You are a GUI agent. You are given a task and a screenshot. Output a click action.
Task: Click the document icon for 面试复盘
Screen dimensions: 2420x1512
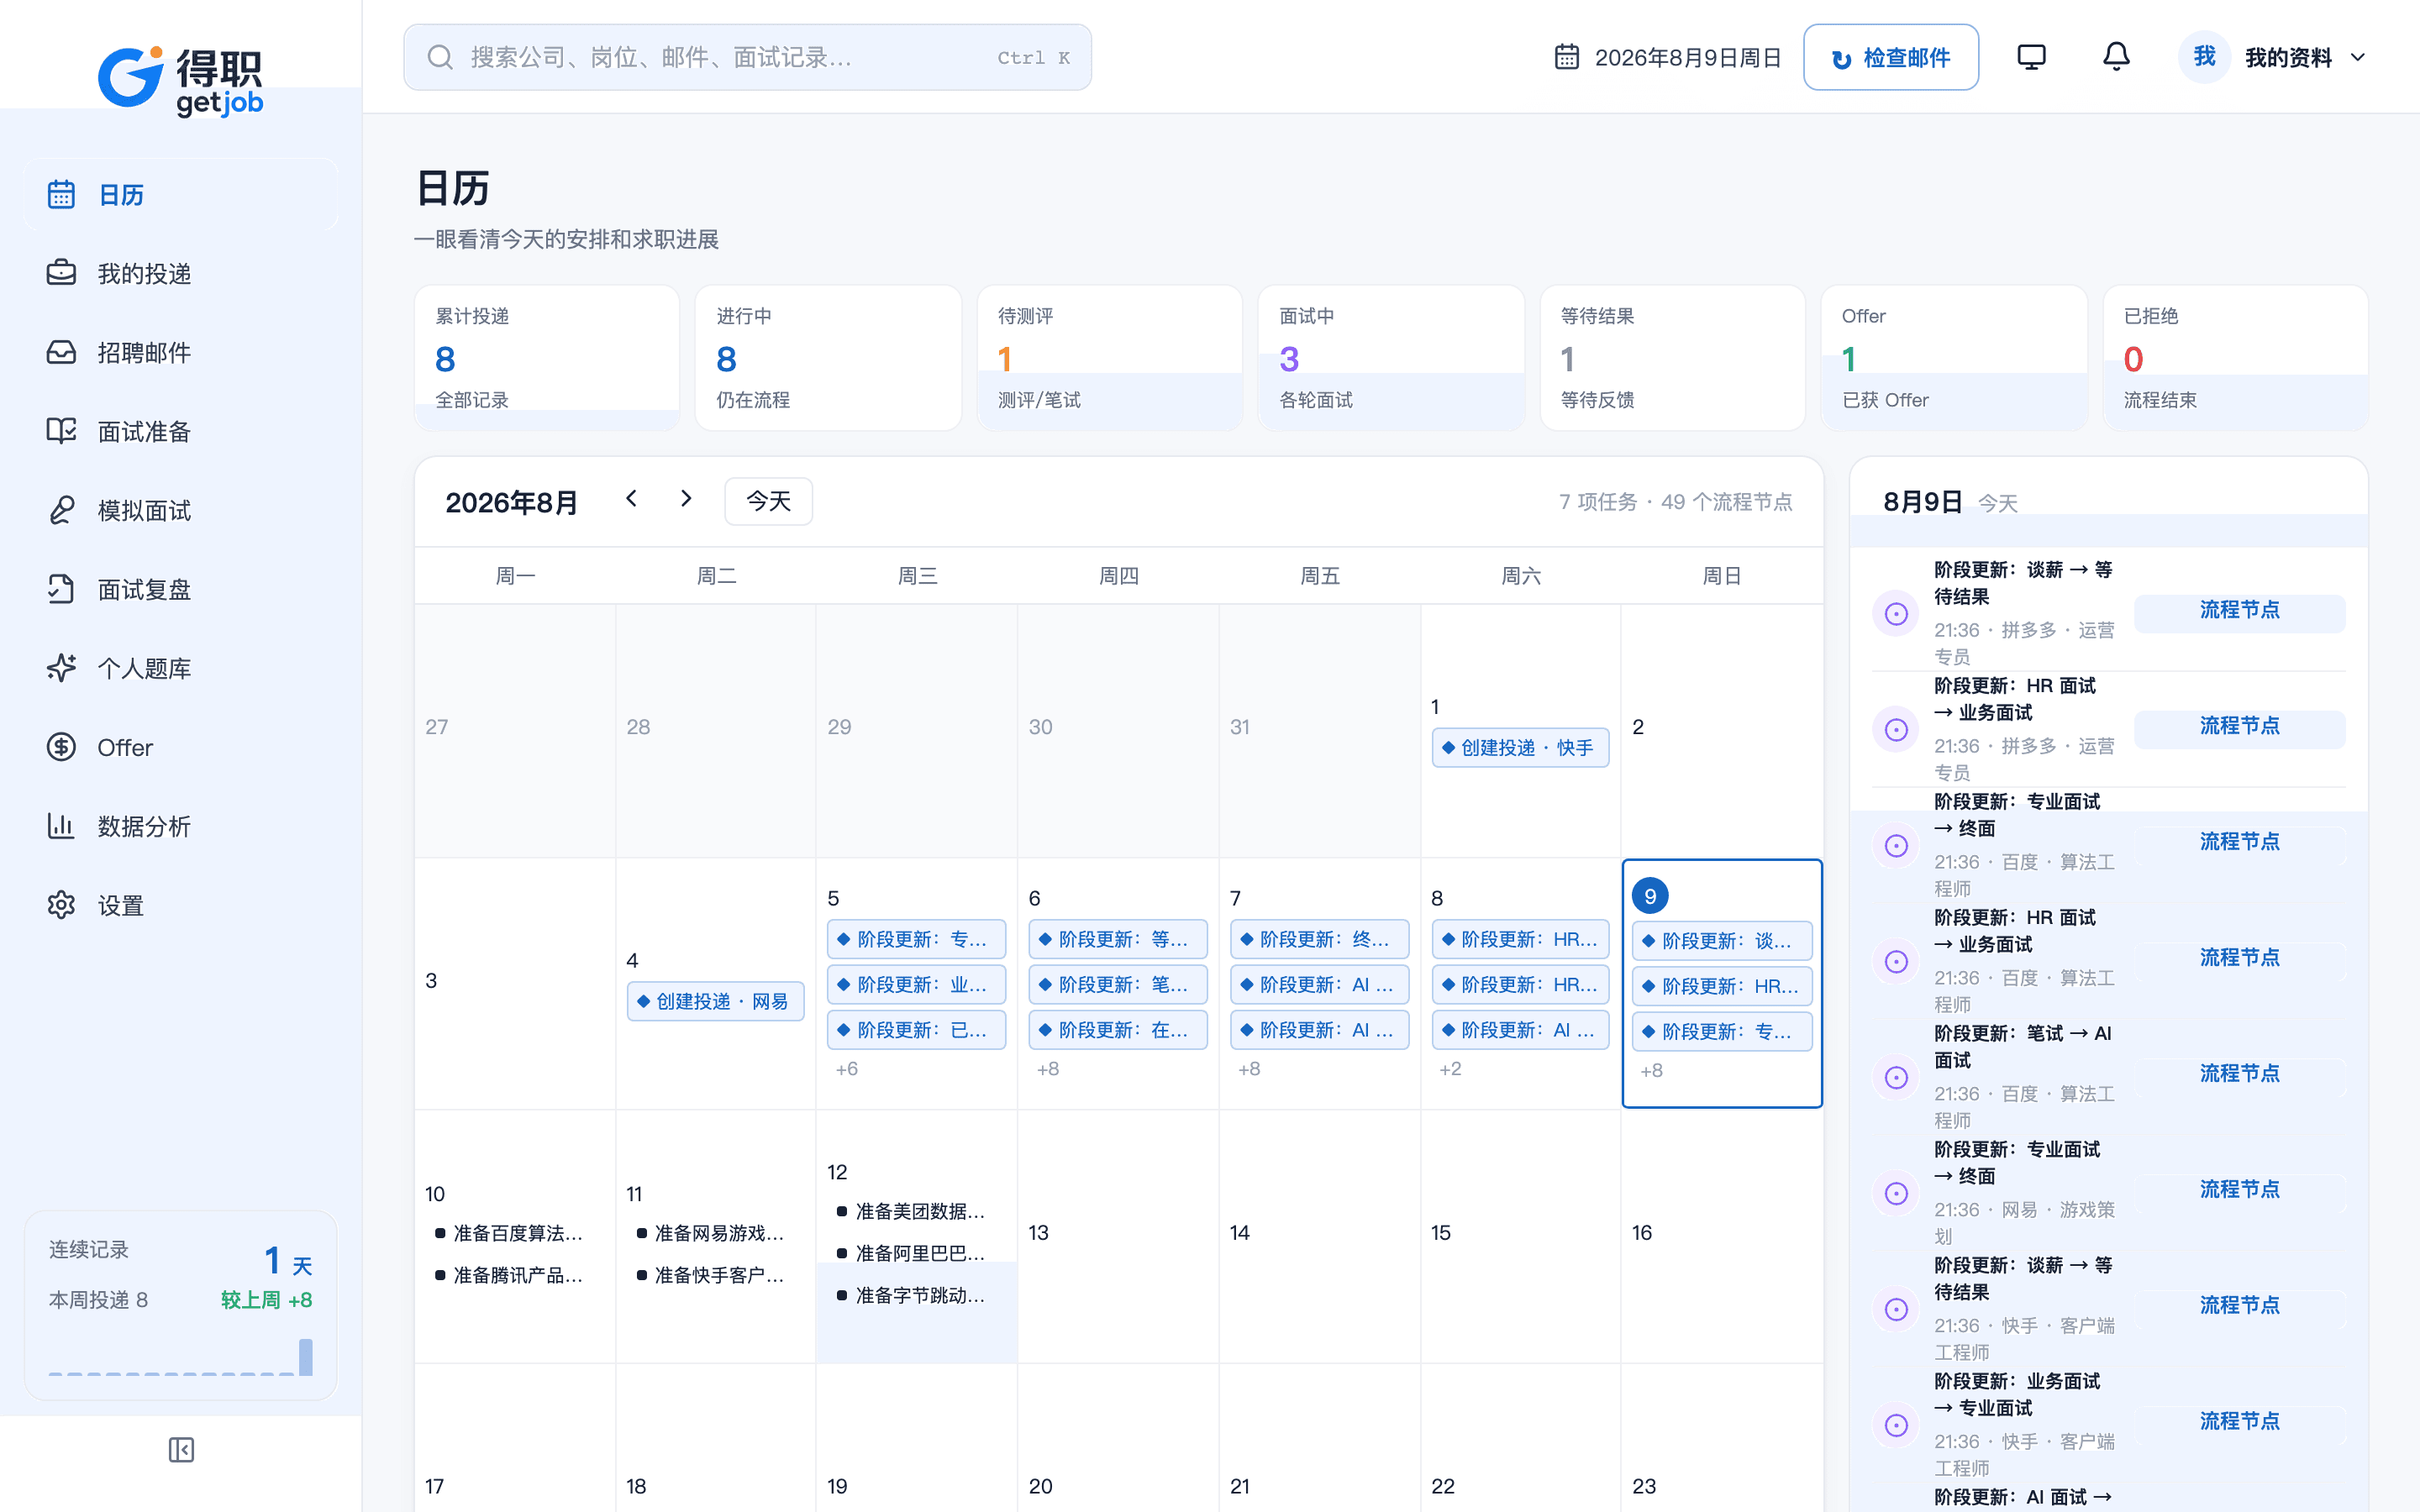61,589
